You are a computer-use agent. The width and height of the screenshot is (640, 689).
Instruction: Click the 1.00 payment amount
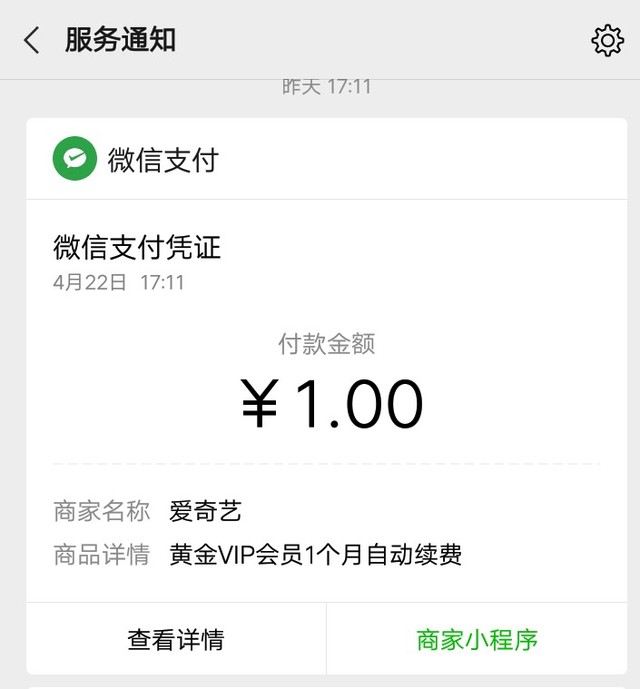359,404
